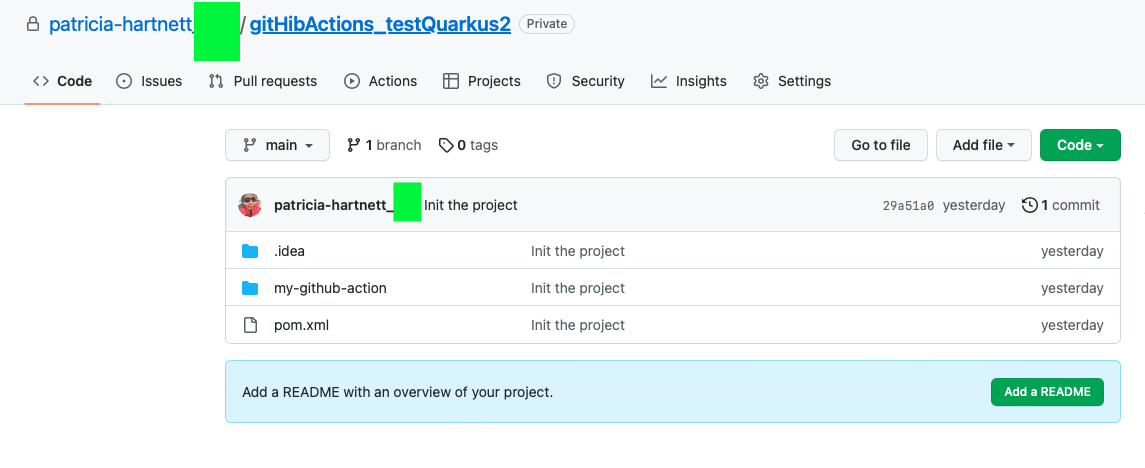Open the .idea folder
Image resolution: width=1145 pixels, height=468 pixels.
point(289,251)
